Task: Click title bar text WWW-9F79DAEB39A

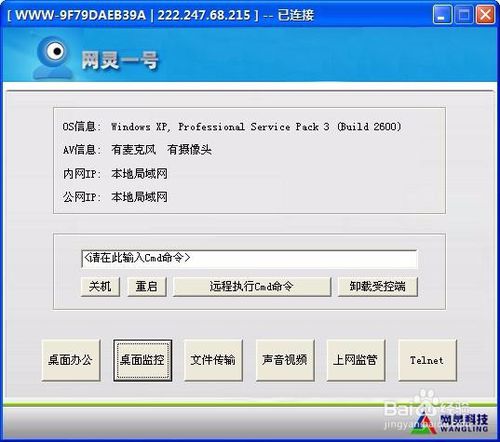Action: tap(81, 15)
